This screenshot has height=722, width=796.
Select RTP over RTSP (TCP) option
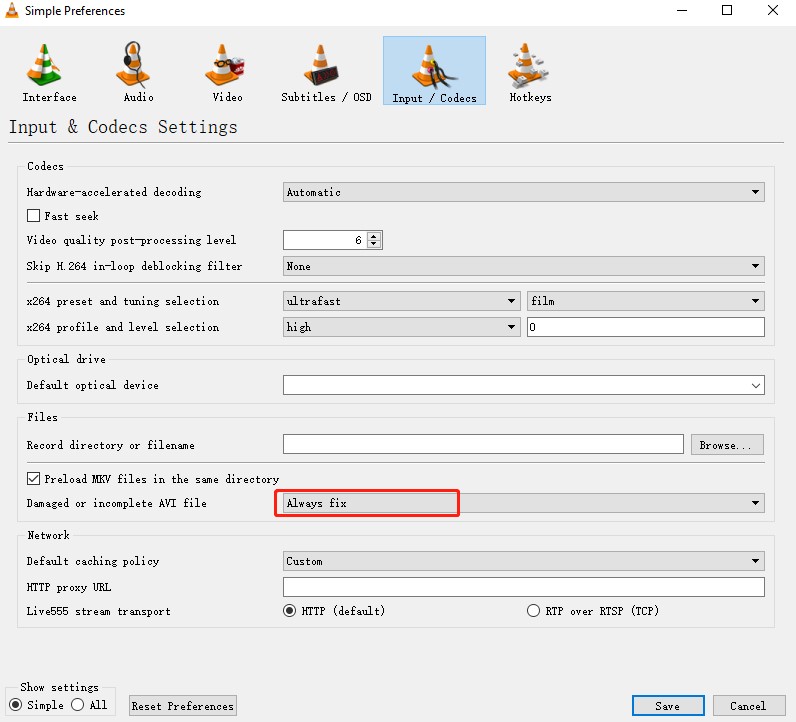point(533,610)
